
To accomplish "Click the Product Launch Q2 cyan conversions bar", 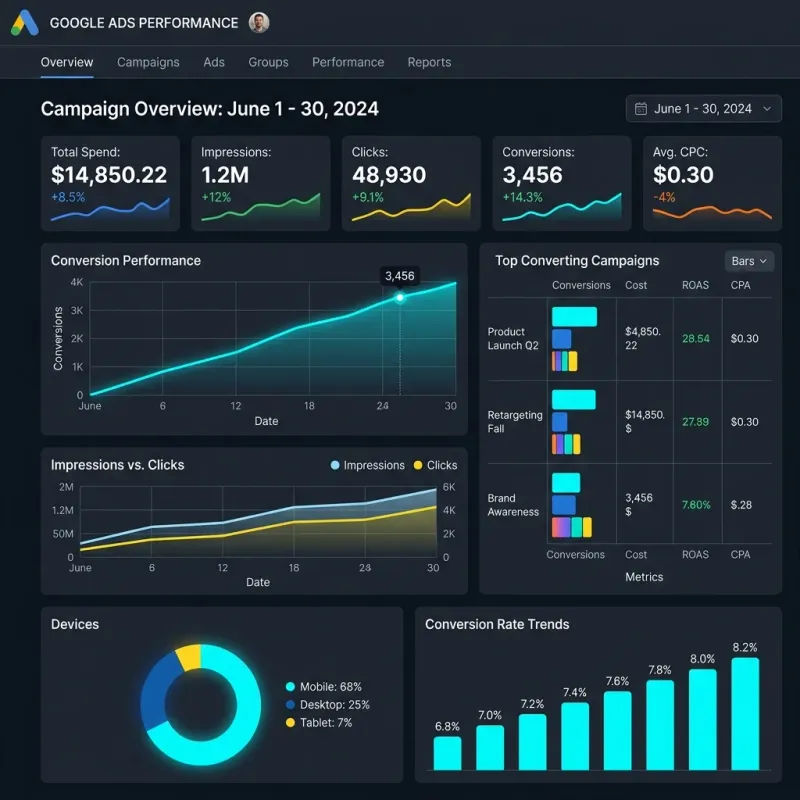I will coord(574,317).
